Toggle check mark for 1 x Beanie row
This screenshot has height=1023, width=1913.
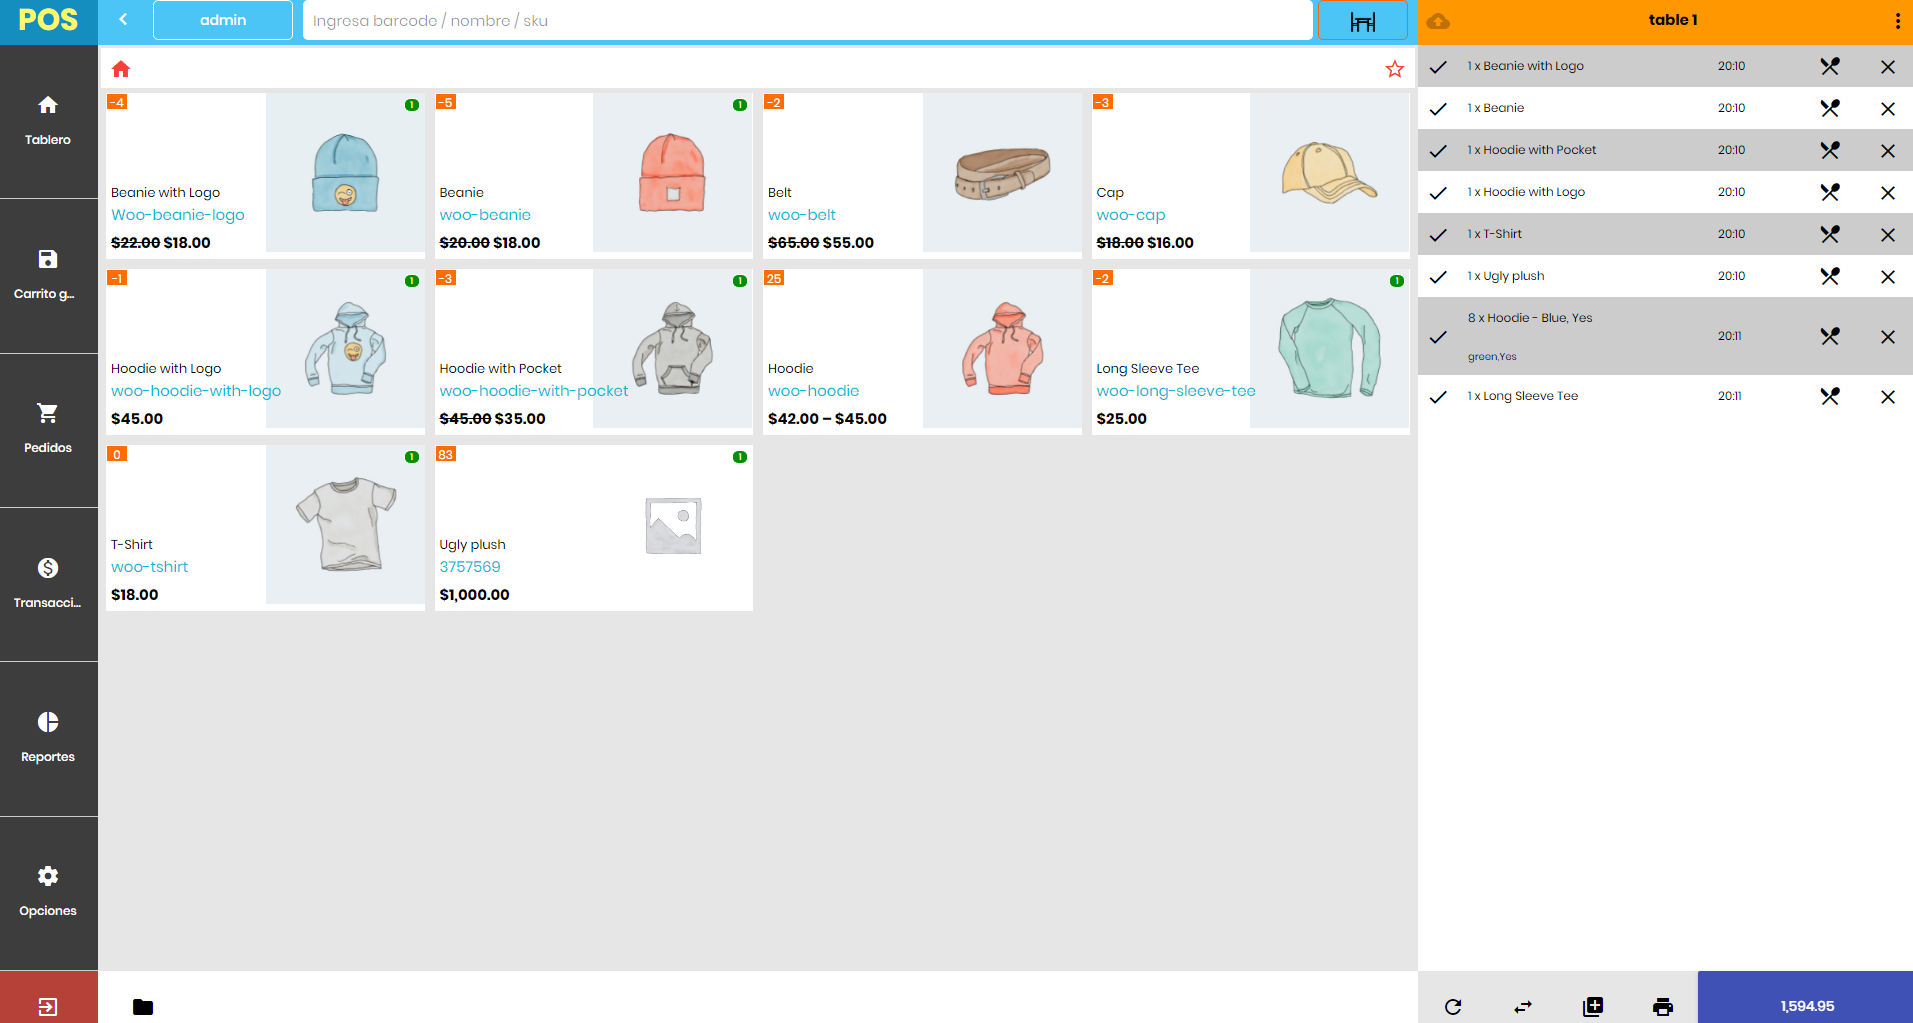[x=1438, y=109]
